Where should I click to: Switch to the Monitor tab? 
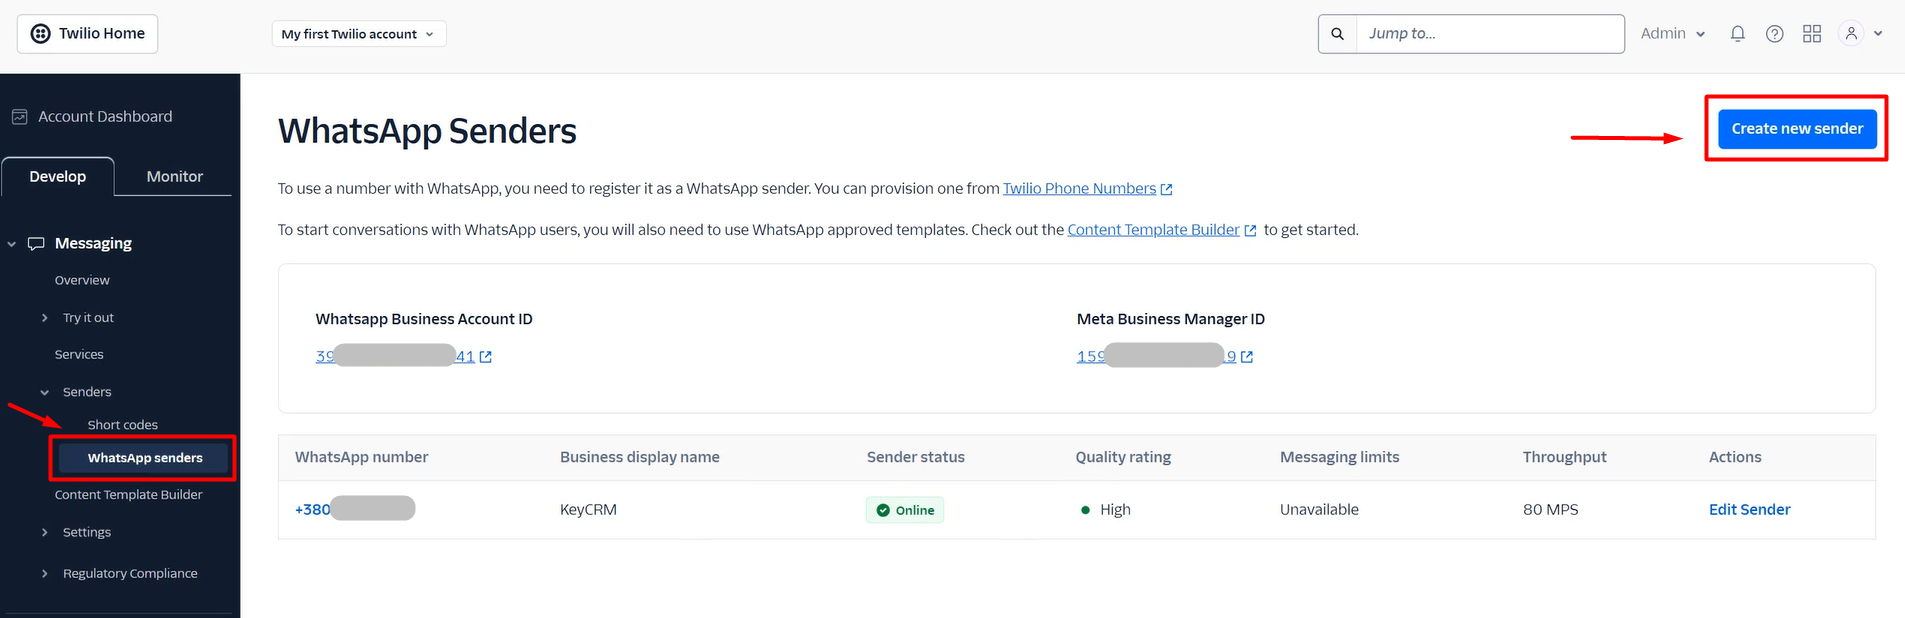(x=174, y=177)
